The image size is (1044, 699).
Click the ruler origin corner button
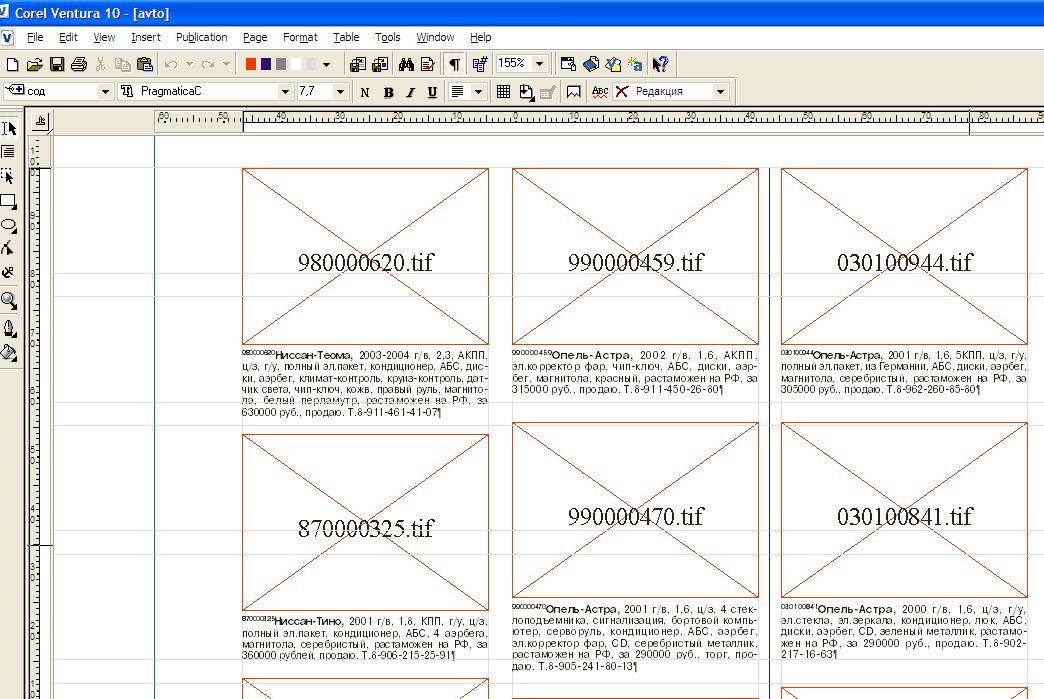pos(41,121)
